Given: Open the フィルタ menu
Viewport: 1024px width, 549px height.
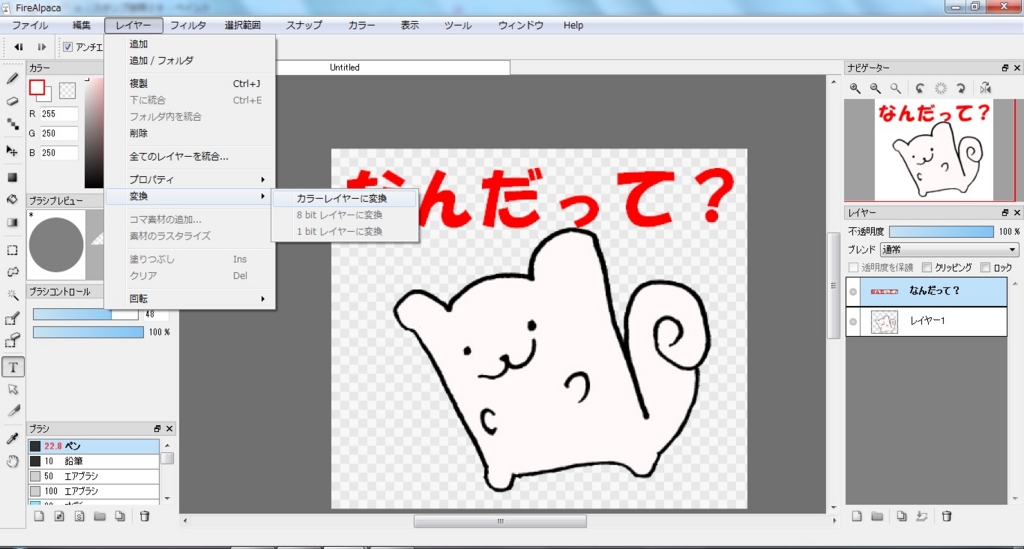Looking at the screenshot, I should [188, 25].
